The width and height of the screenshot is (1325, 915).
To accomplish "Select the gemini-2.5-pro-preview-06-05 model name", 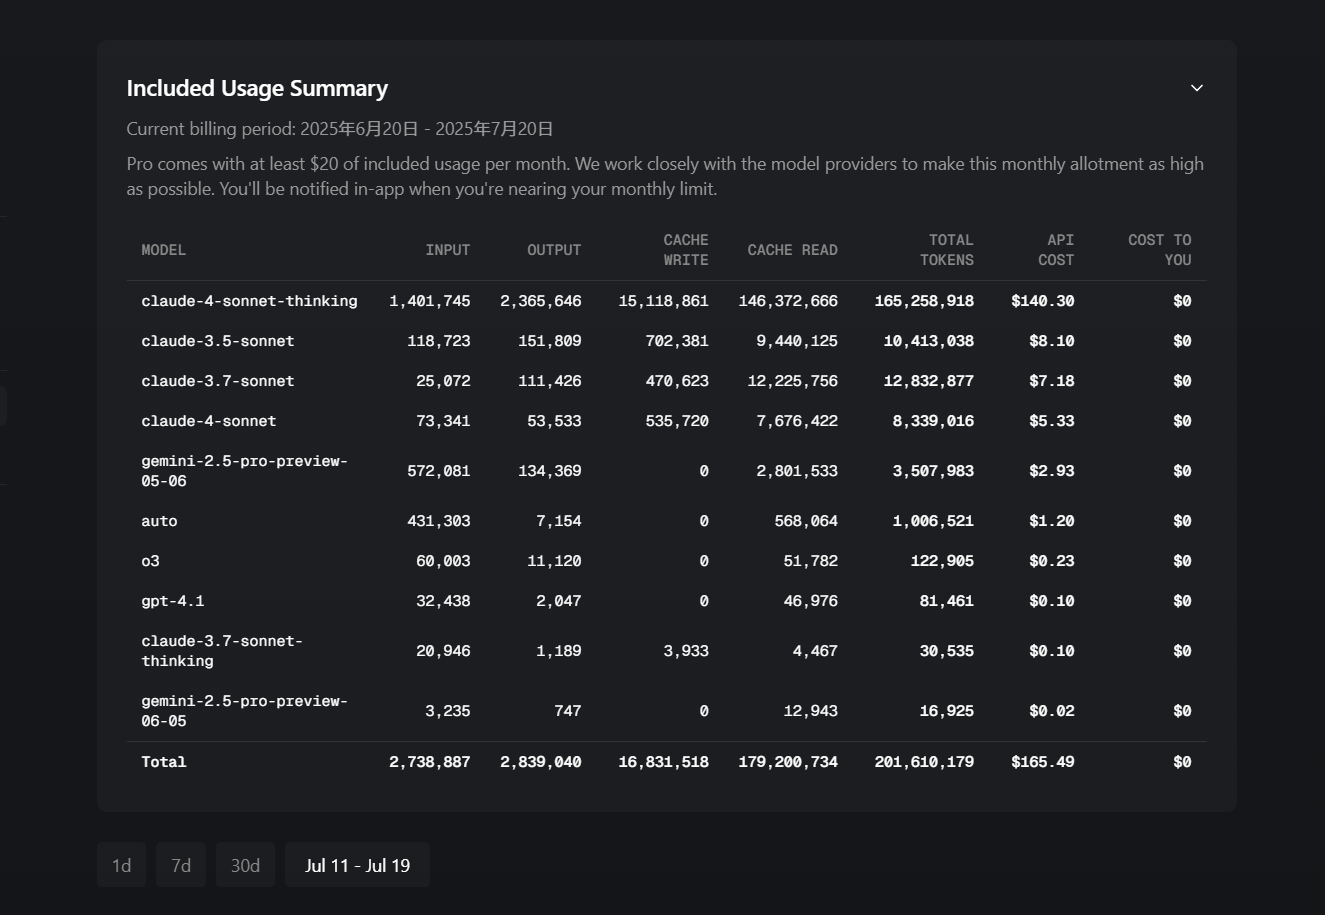I will coord(245,711).
